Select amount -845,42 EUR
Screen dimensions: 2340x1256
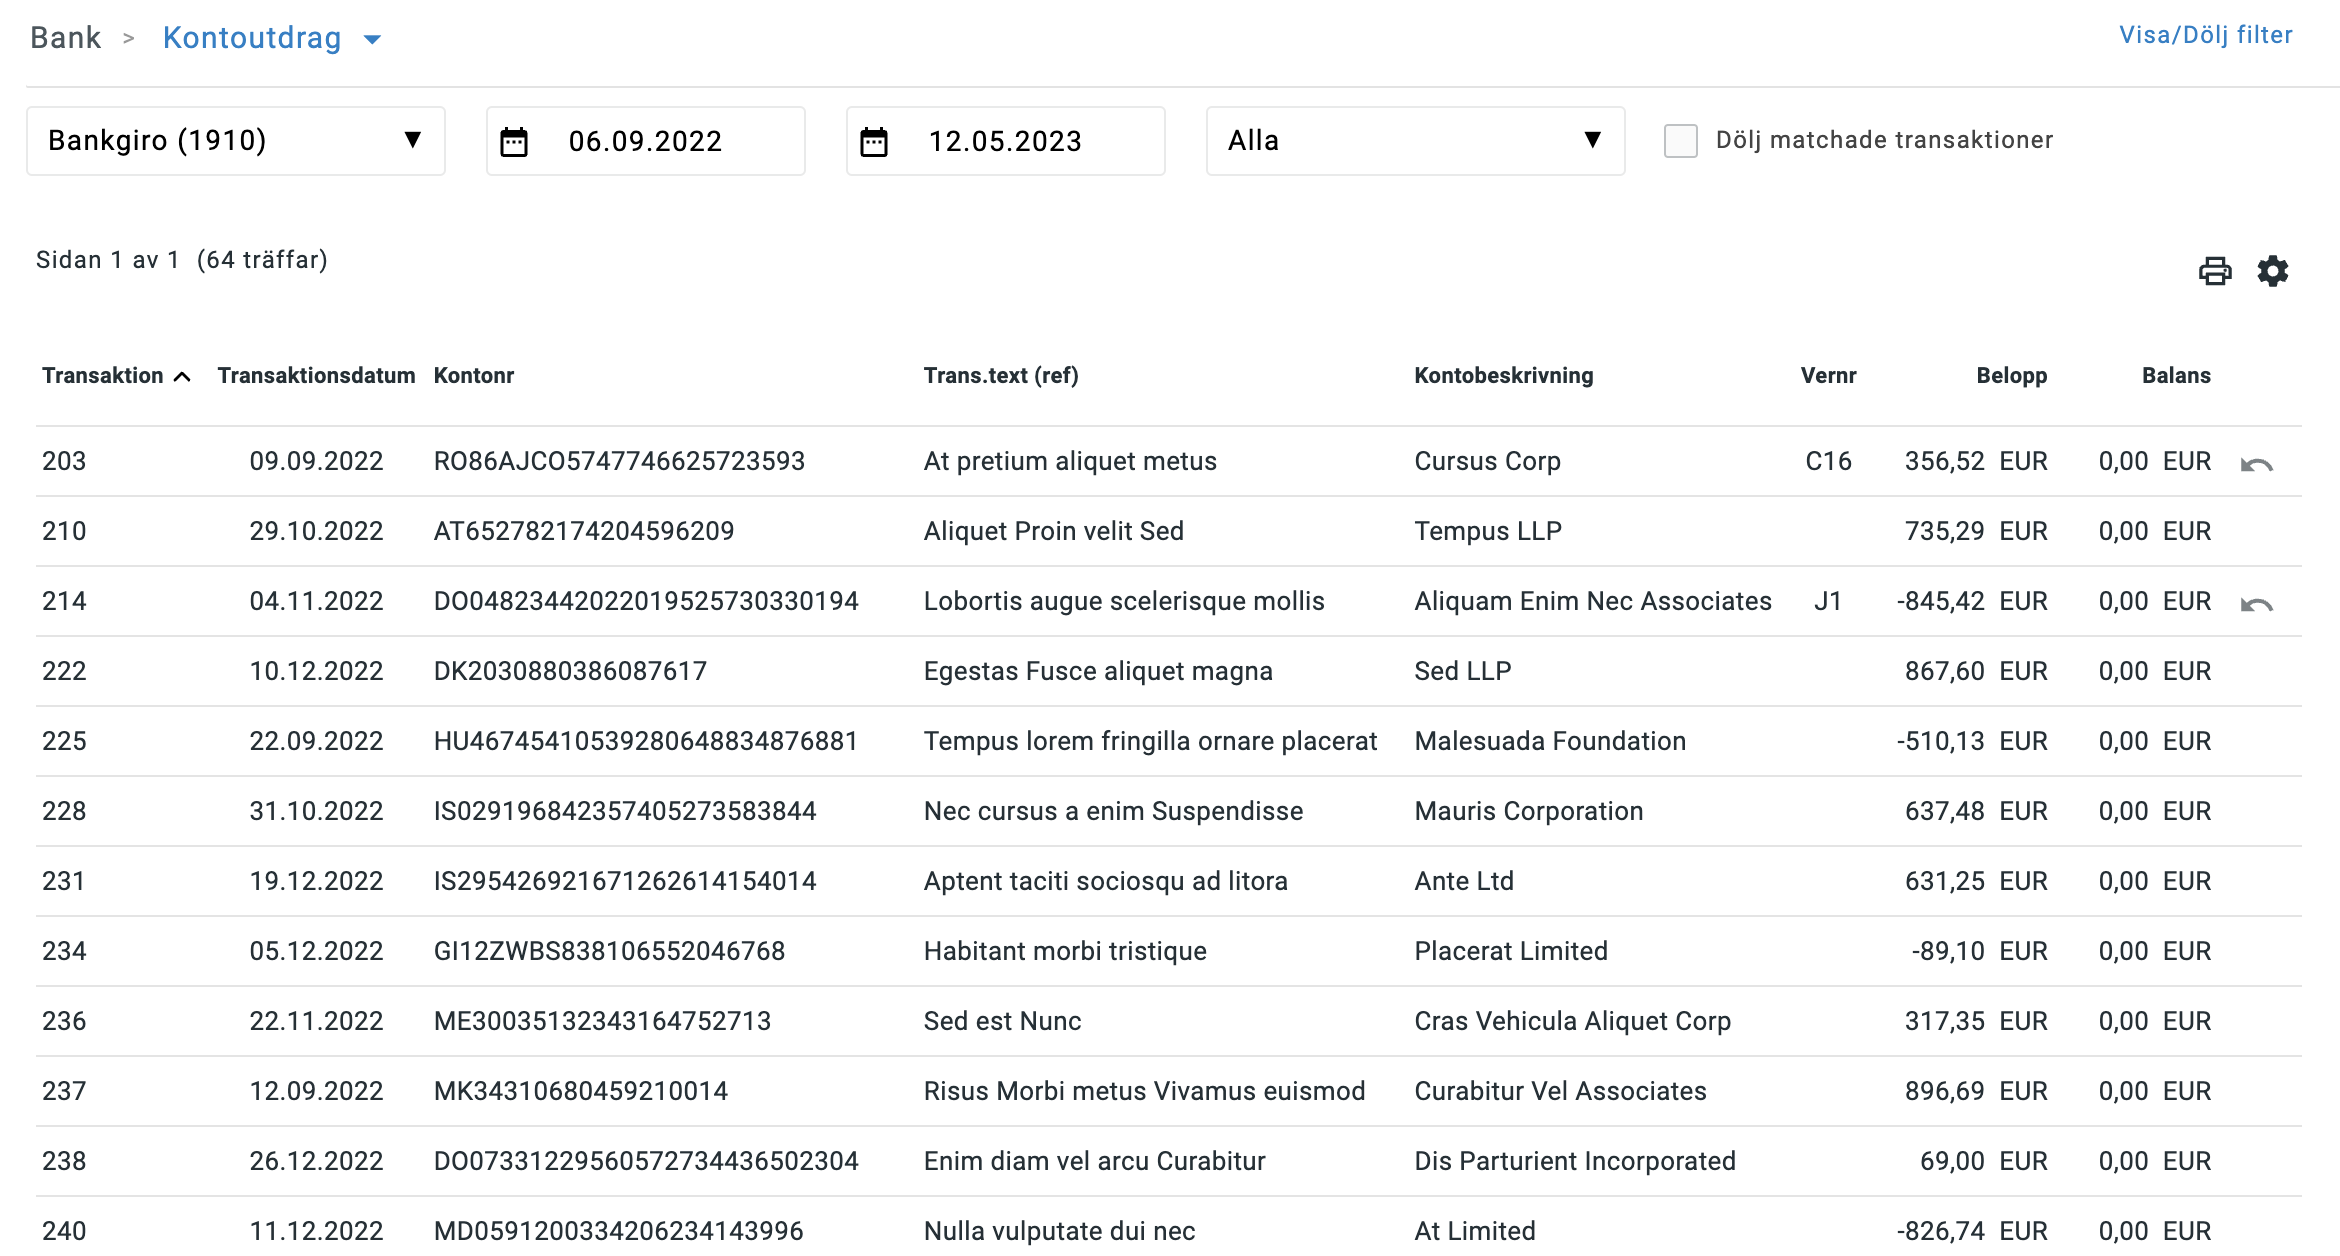pyautogui.click(x=1971, y=601)
